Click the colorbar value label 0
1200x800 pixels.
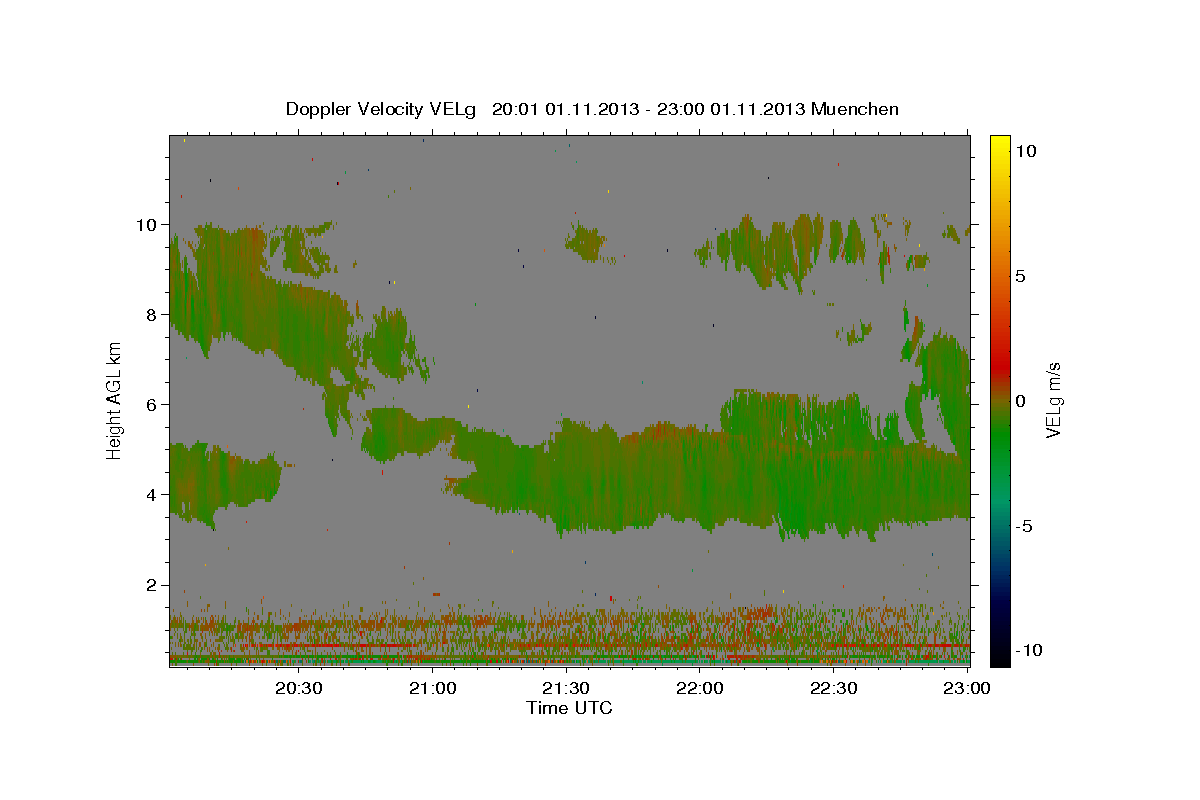tap(1020, 400)
